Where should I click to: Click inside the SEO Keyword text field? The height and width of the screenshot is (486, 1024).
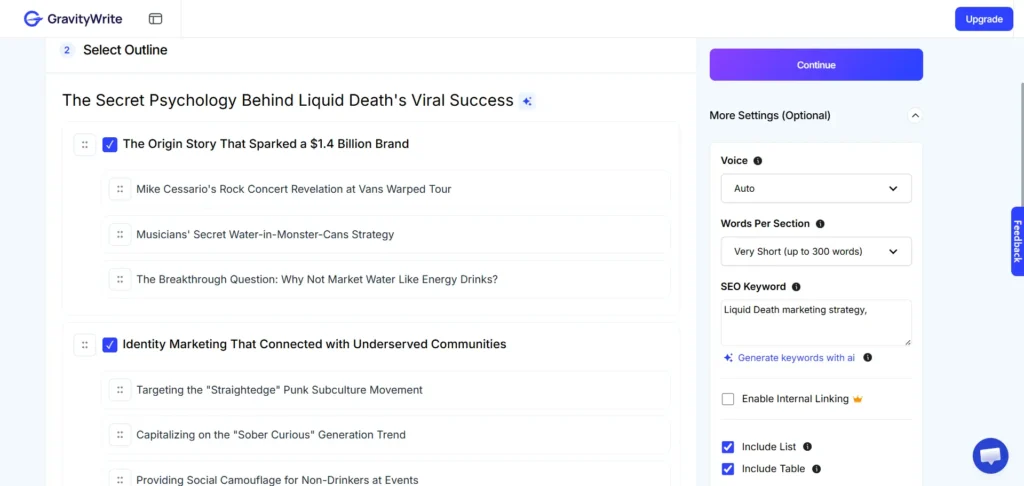[816, 323]
